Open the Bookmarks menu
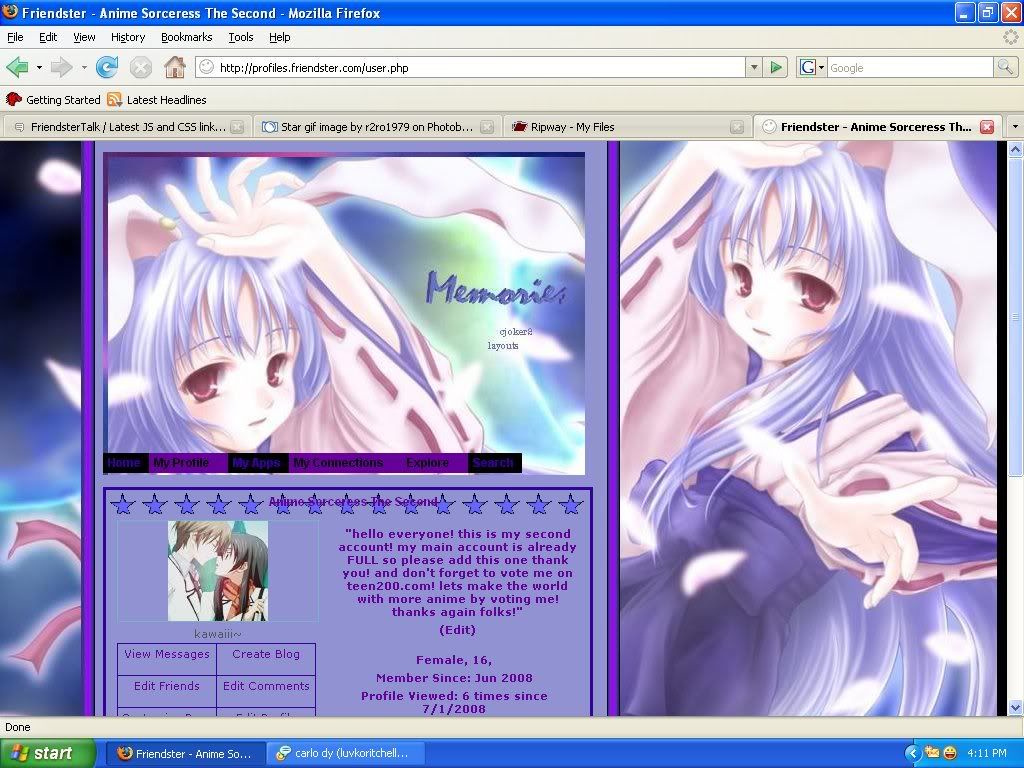1024x768 pixels. (186, 37)
